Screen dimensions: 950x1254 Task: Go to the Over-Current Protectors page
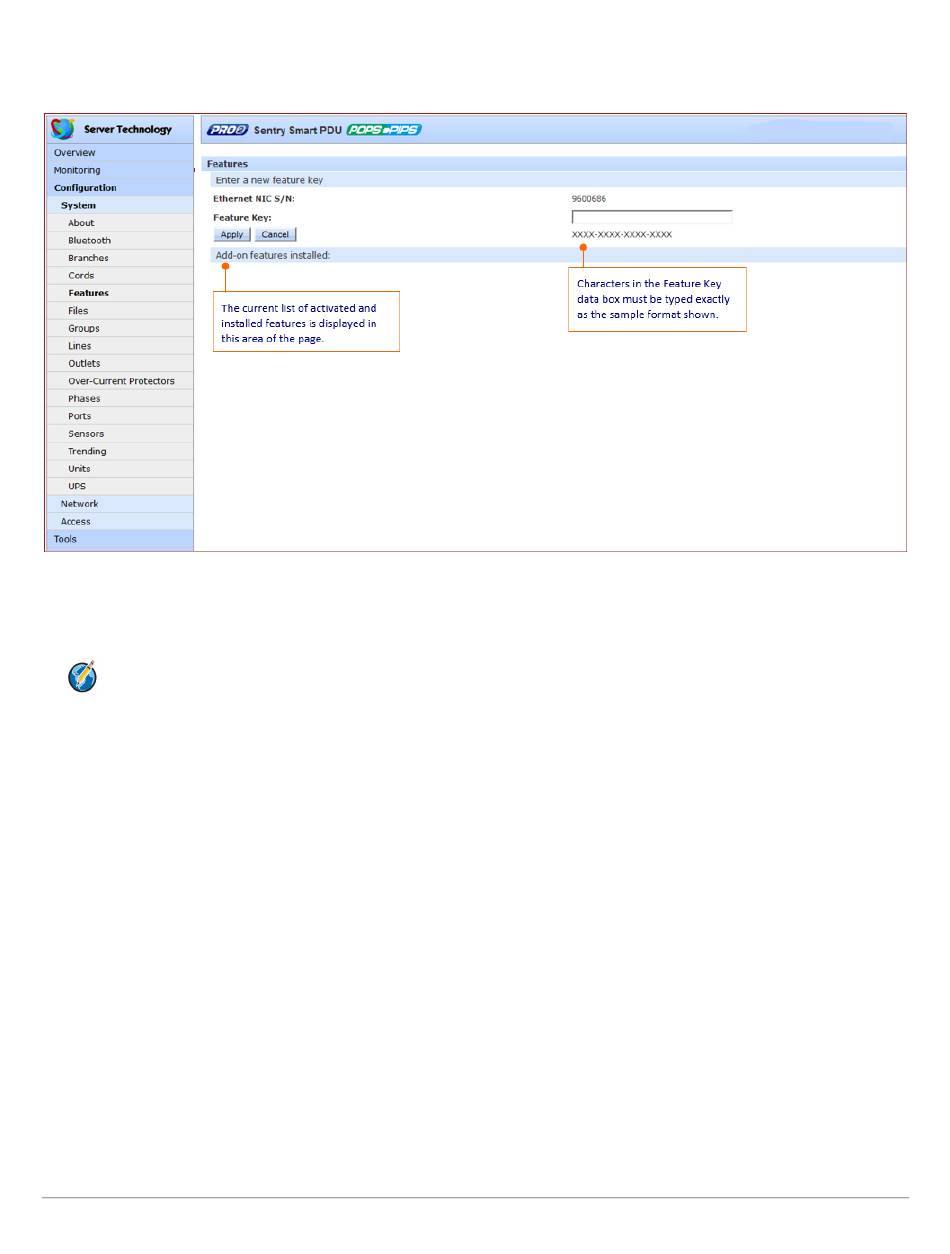121,381
